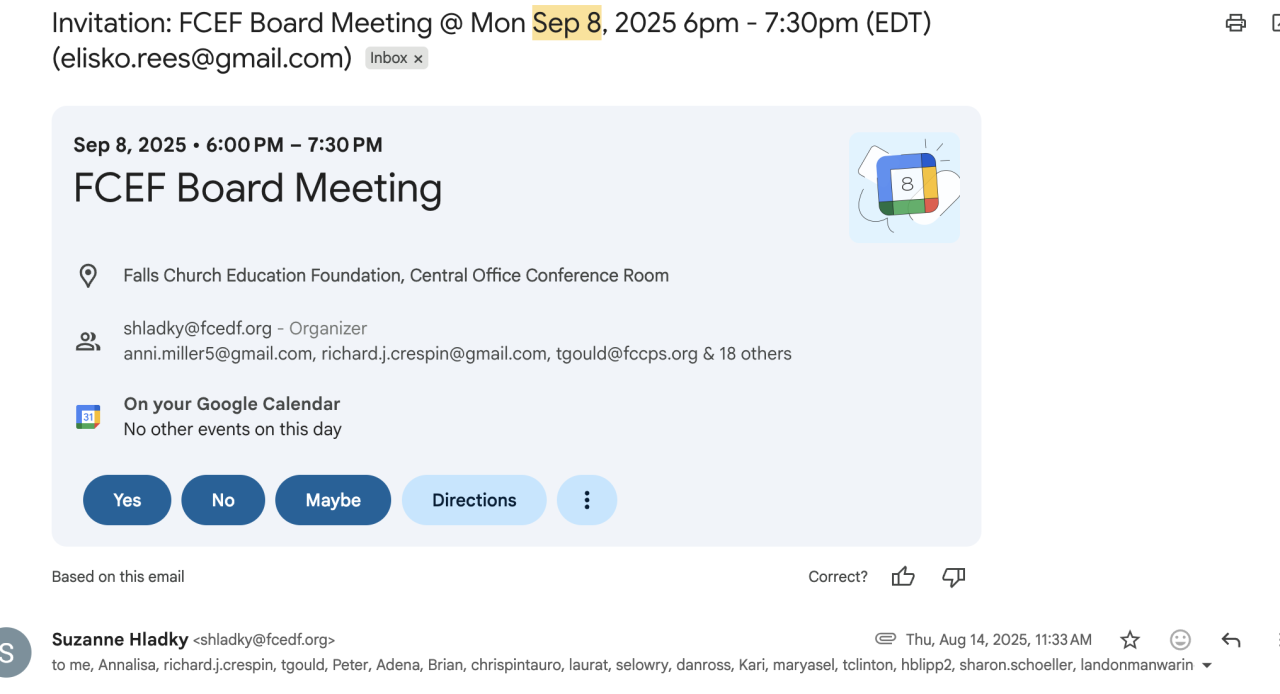This screenshot has height=694, width=1280.
Task: Click the thumbs down feedback icon
Action: point(954,576)
